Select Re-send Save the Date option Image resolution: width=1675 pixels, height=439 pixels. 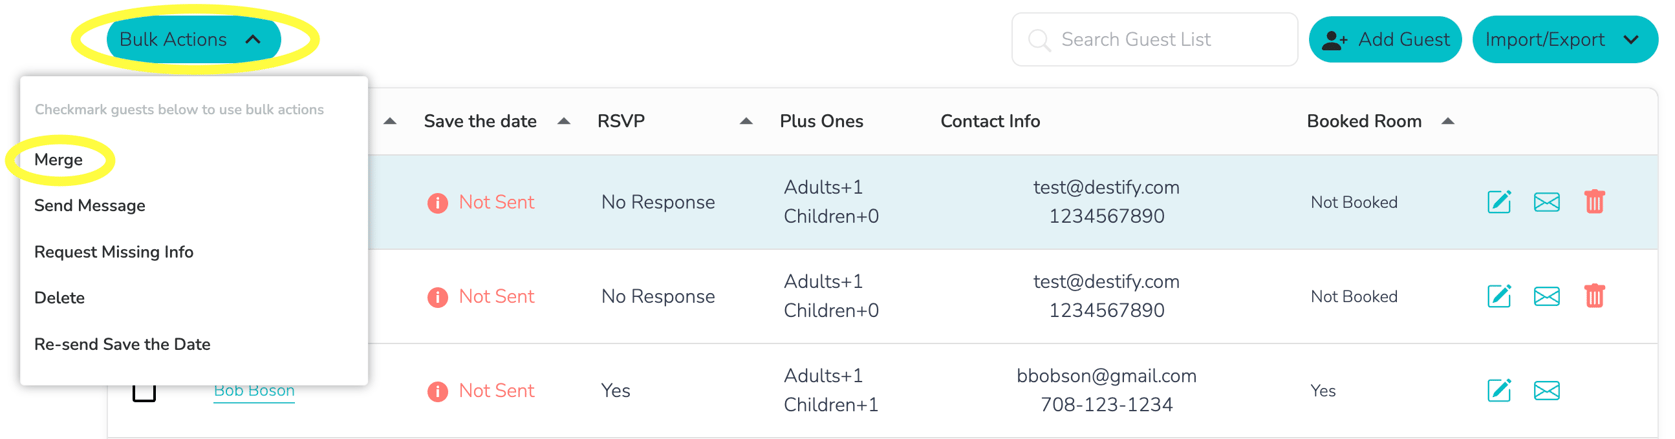tap(122, 344)
